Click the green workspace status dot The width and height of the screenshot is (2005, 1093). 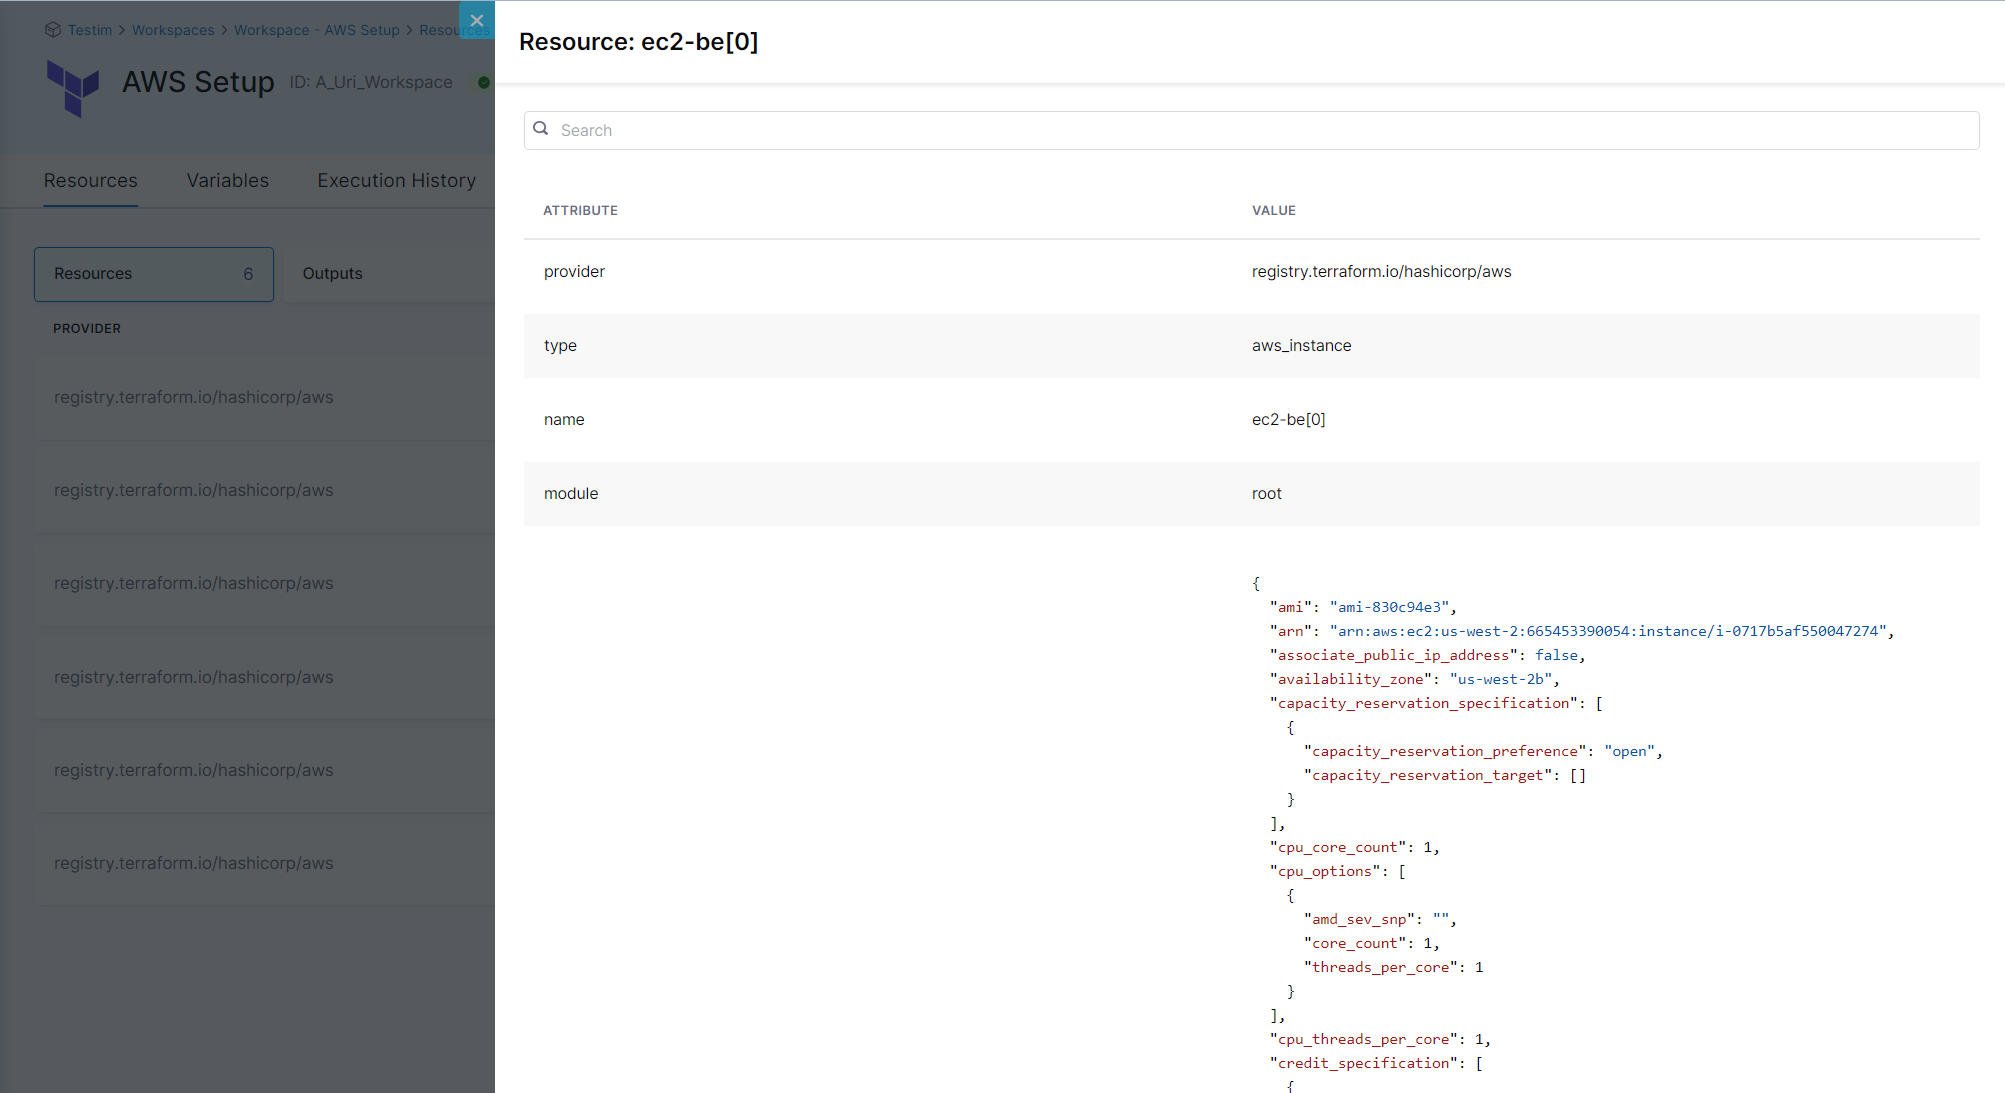pos(484,82)
